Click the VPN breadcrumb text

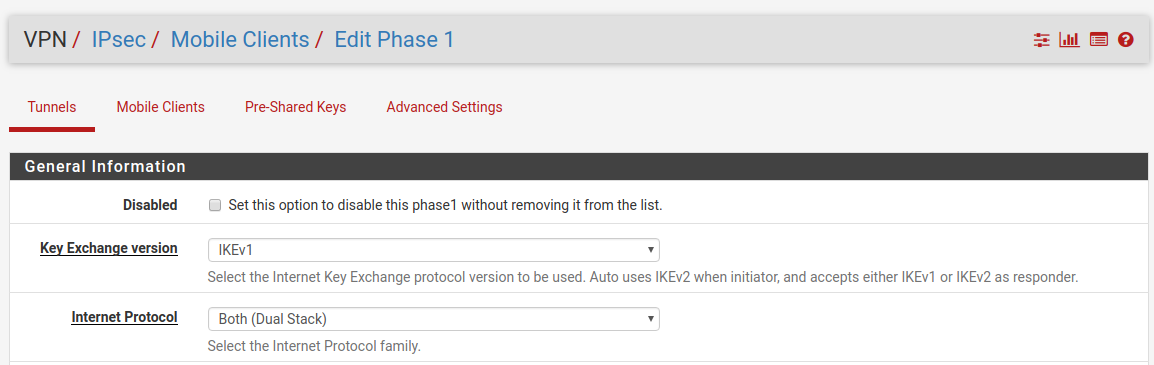click(45, 40)
